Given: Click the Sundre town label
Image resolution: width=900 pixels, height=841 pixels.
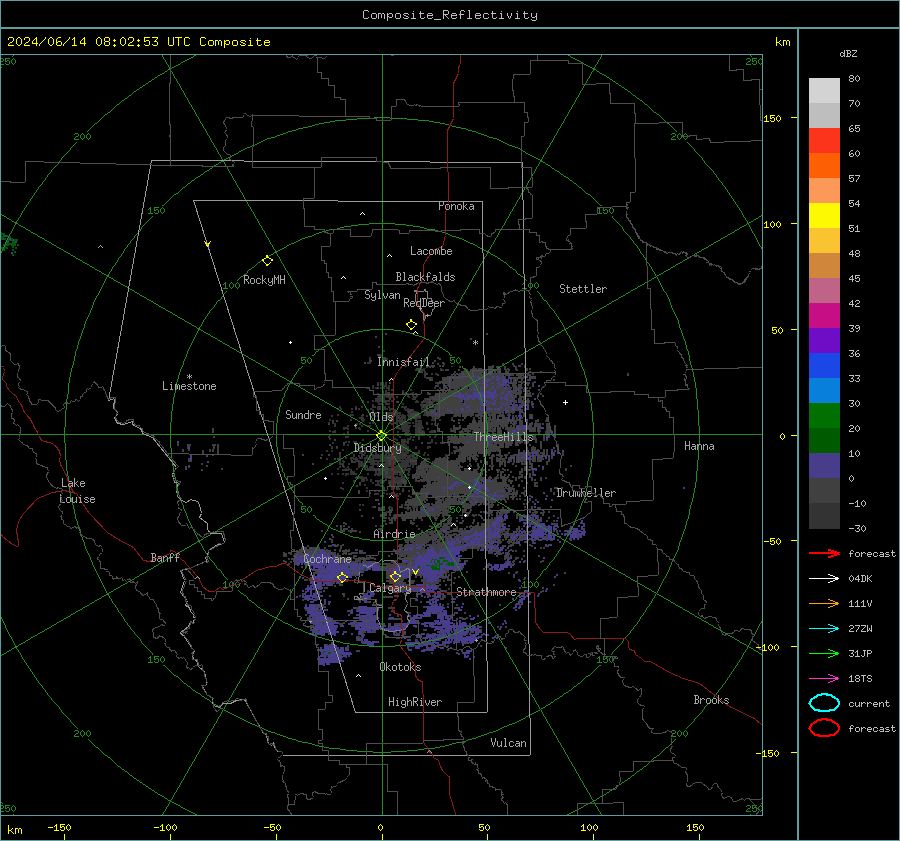Looking at the screenshot, I should click(x=303, y=414).
